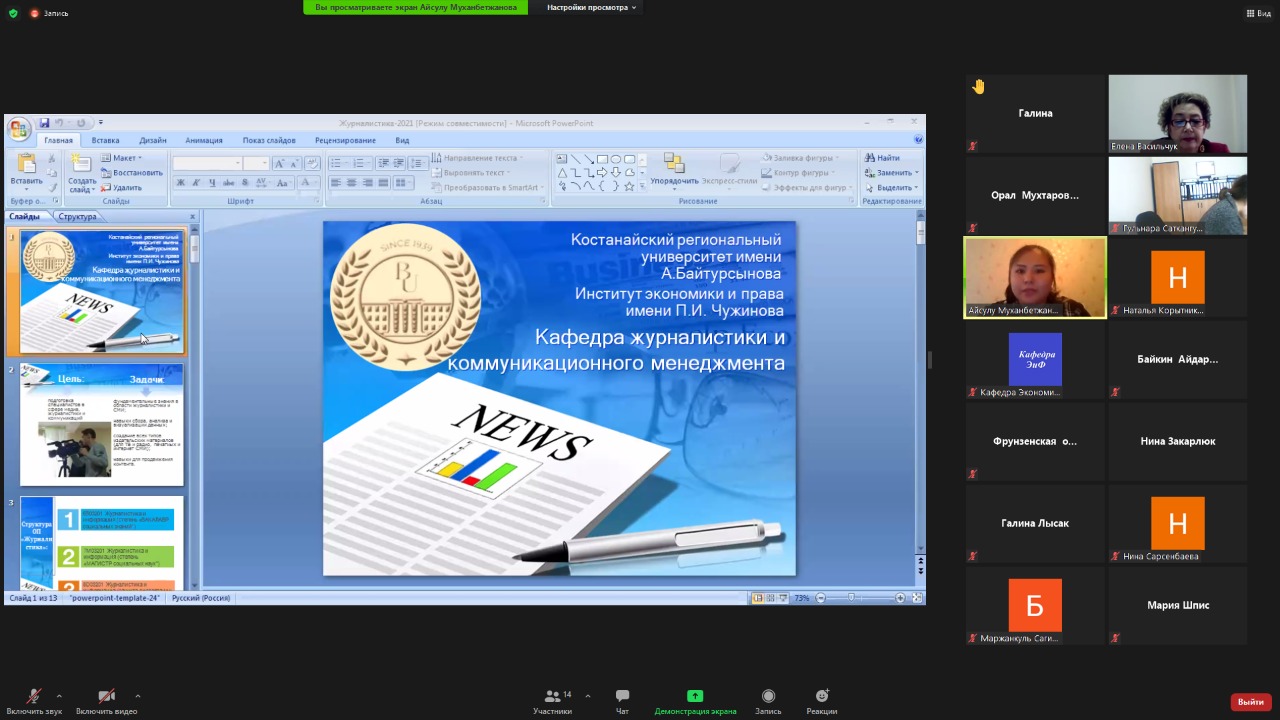Click Redo in quick access toolbar
The height and width of the screenshot is (720, 1280).
pyautogui.click(x=81, y=123)
